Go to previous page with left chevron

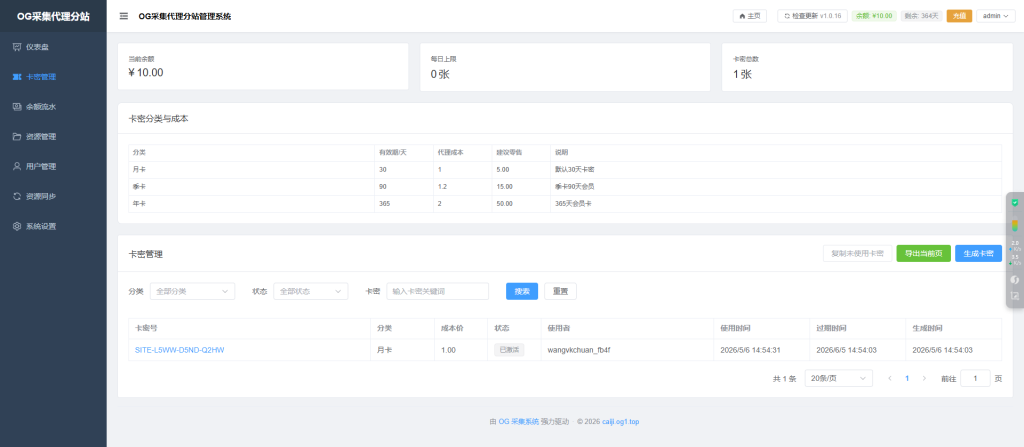(889, 378)
